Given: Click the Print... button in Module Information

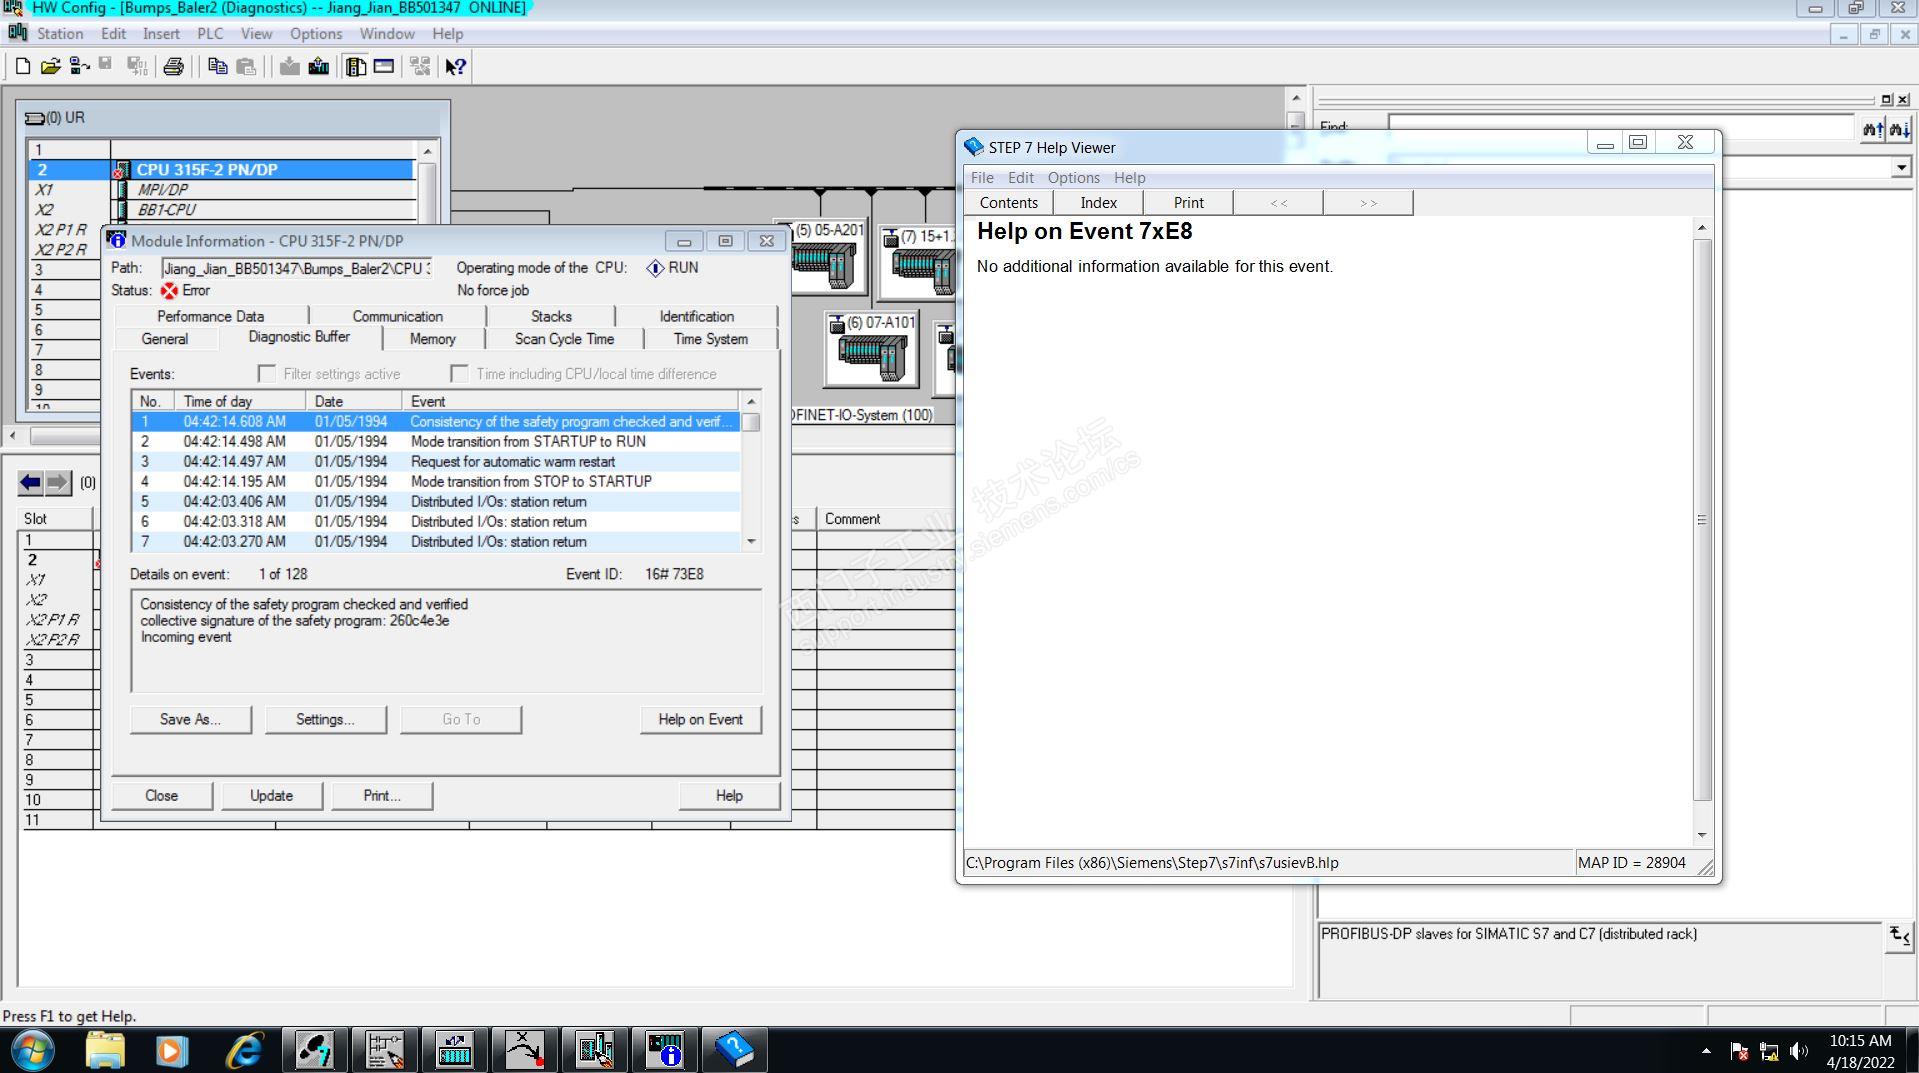Looking at the screenshot, I should coord(381,796).
